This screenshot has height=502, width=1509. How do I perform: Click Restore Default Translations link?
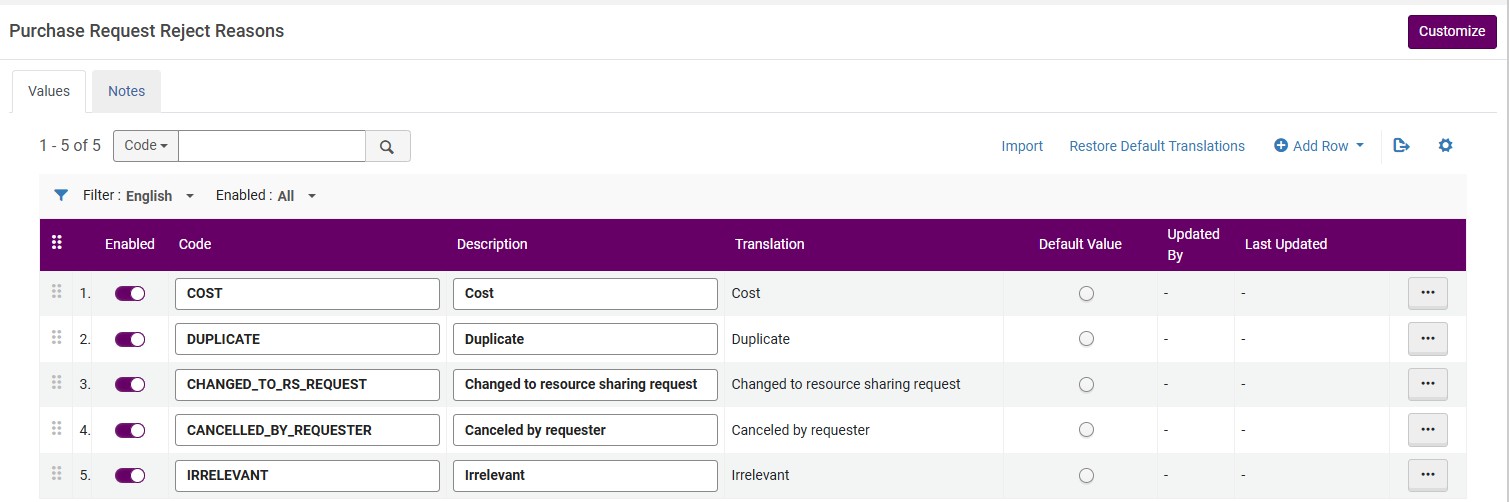[1157, 146]
